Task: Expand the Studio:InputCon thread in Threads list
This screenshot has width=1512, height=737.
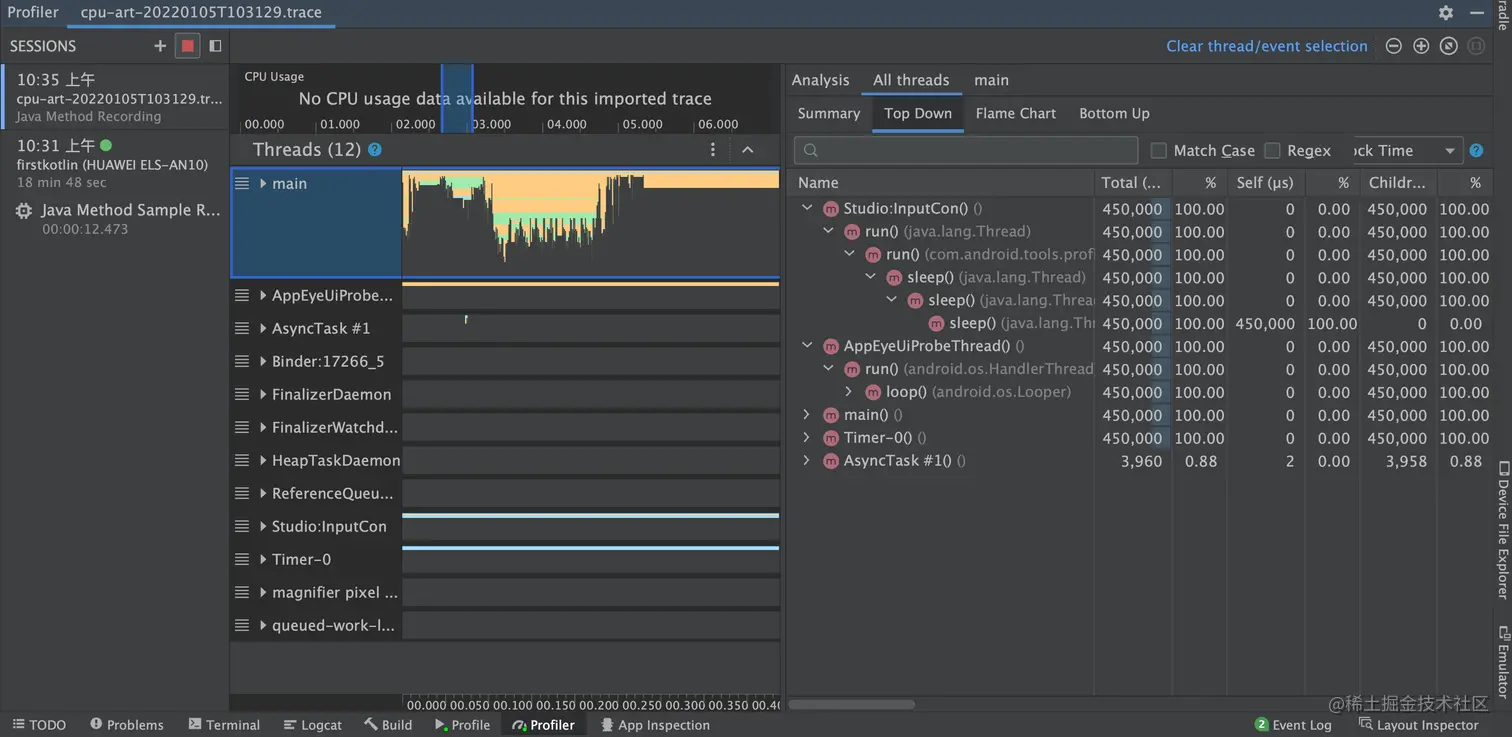Action: coord(263,526)
